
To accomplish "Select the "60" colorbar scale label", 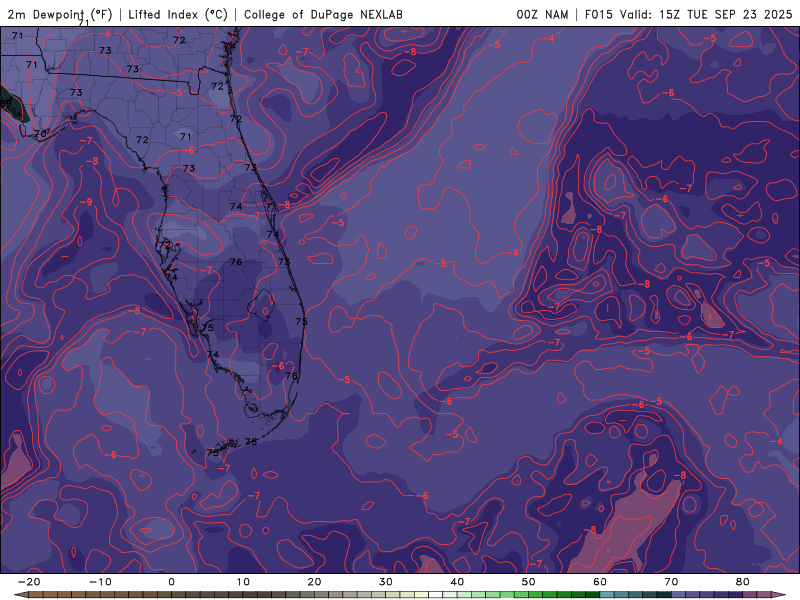I will (x=600, y=582).
